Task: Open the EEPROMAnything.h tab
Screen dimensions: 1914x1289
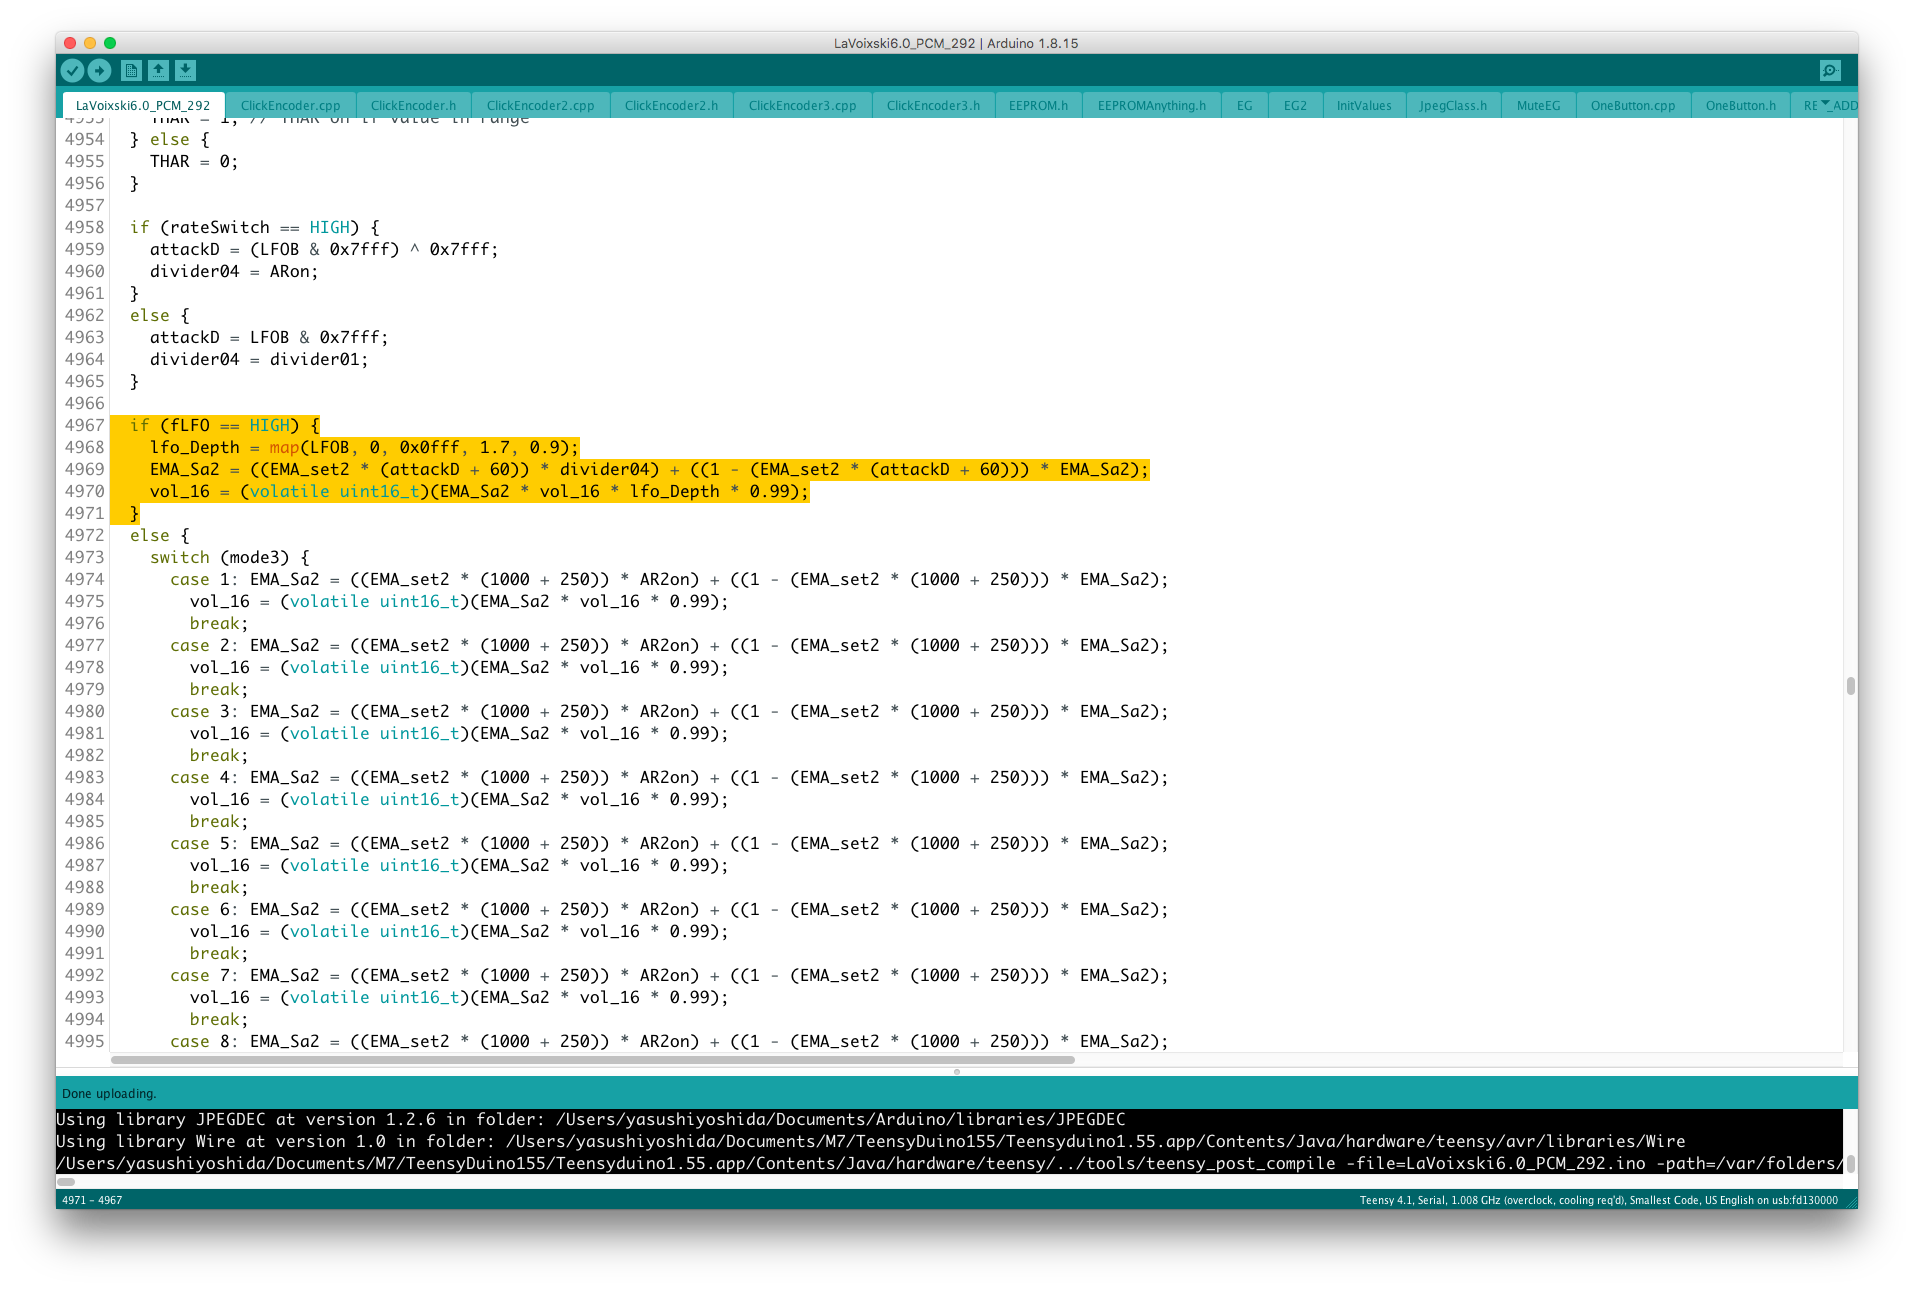Action: point(1151,105)
